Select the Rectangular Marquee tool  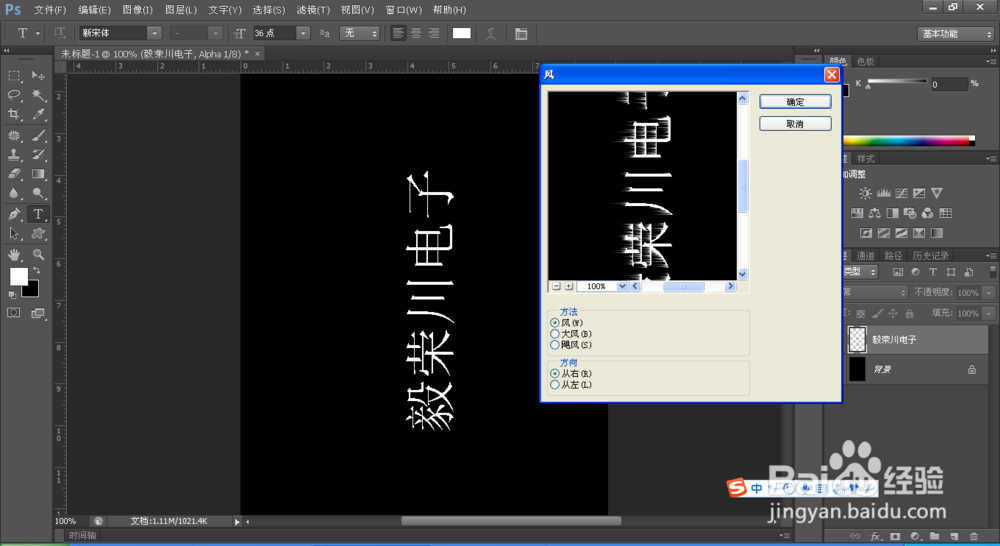(x=14, y=75)
